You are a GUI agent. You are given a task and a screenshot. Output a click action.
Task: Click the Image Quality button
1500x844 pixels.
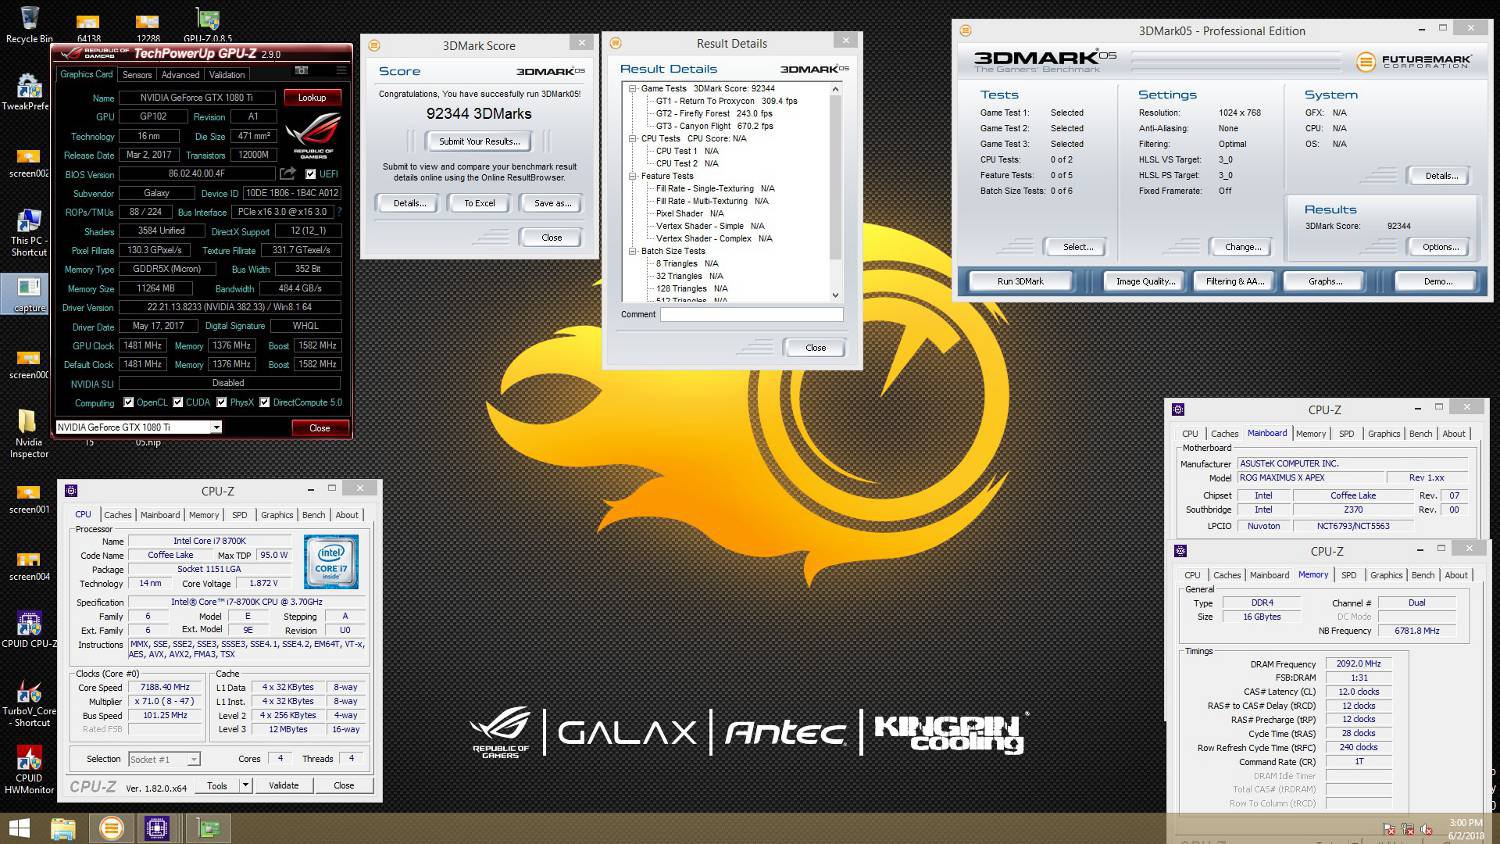1145,282
